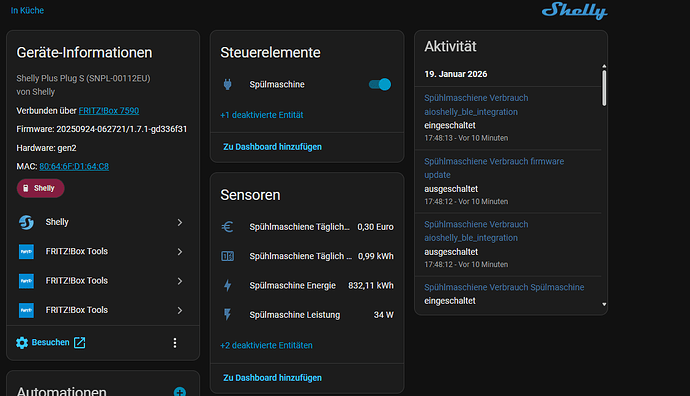Click the kWh counter sensor icon
This screenshot has height=396, width=690.
[x=228, y=256]
